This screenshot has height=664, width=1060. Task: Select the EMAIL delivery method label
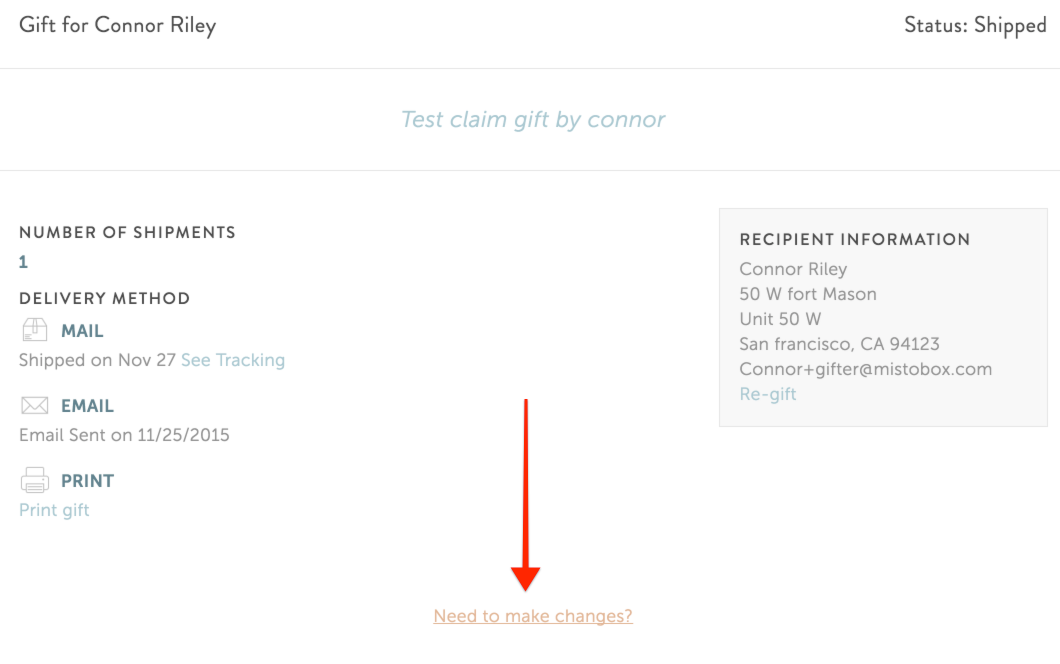pos(87,406)
